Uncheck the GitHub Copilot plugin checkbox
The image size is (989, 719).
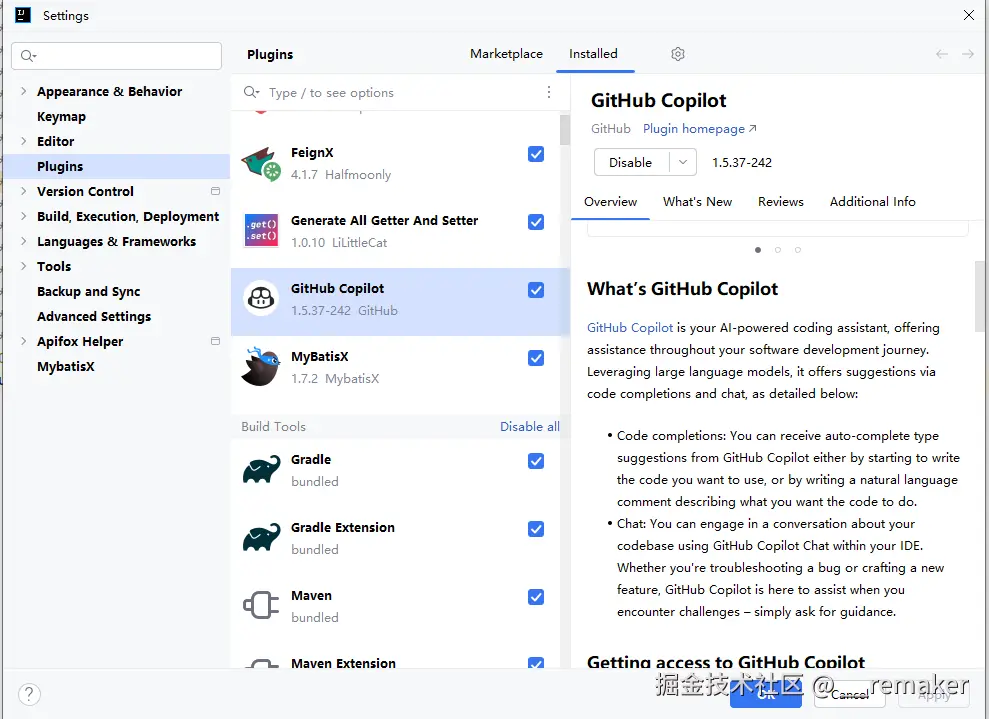point(536,290)
